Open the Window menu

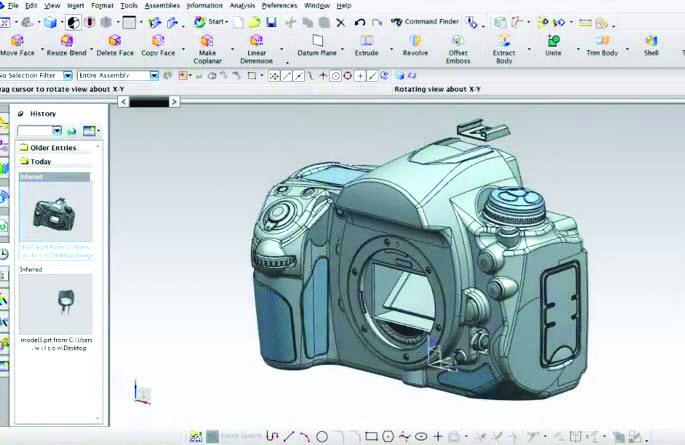point(317,6)
